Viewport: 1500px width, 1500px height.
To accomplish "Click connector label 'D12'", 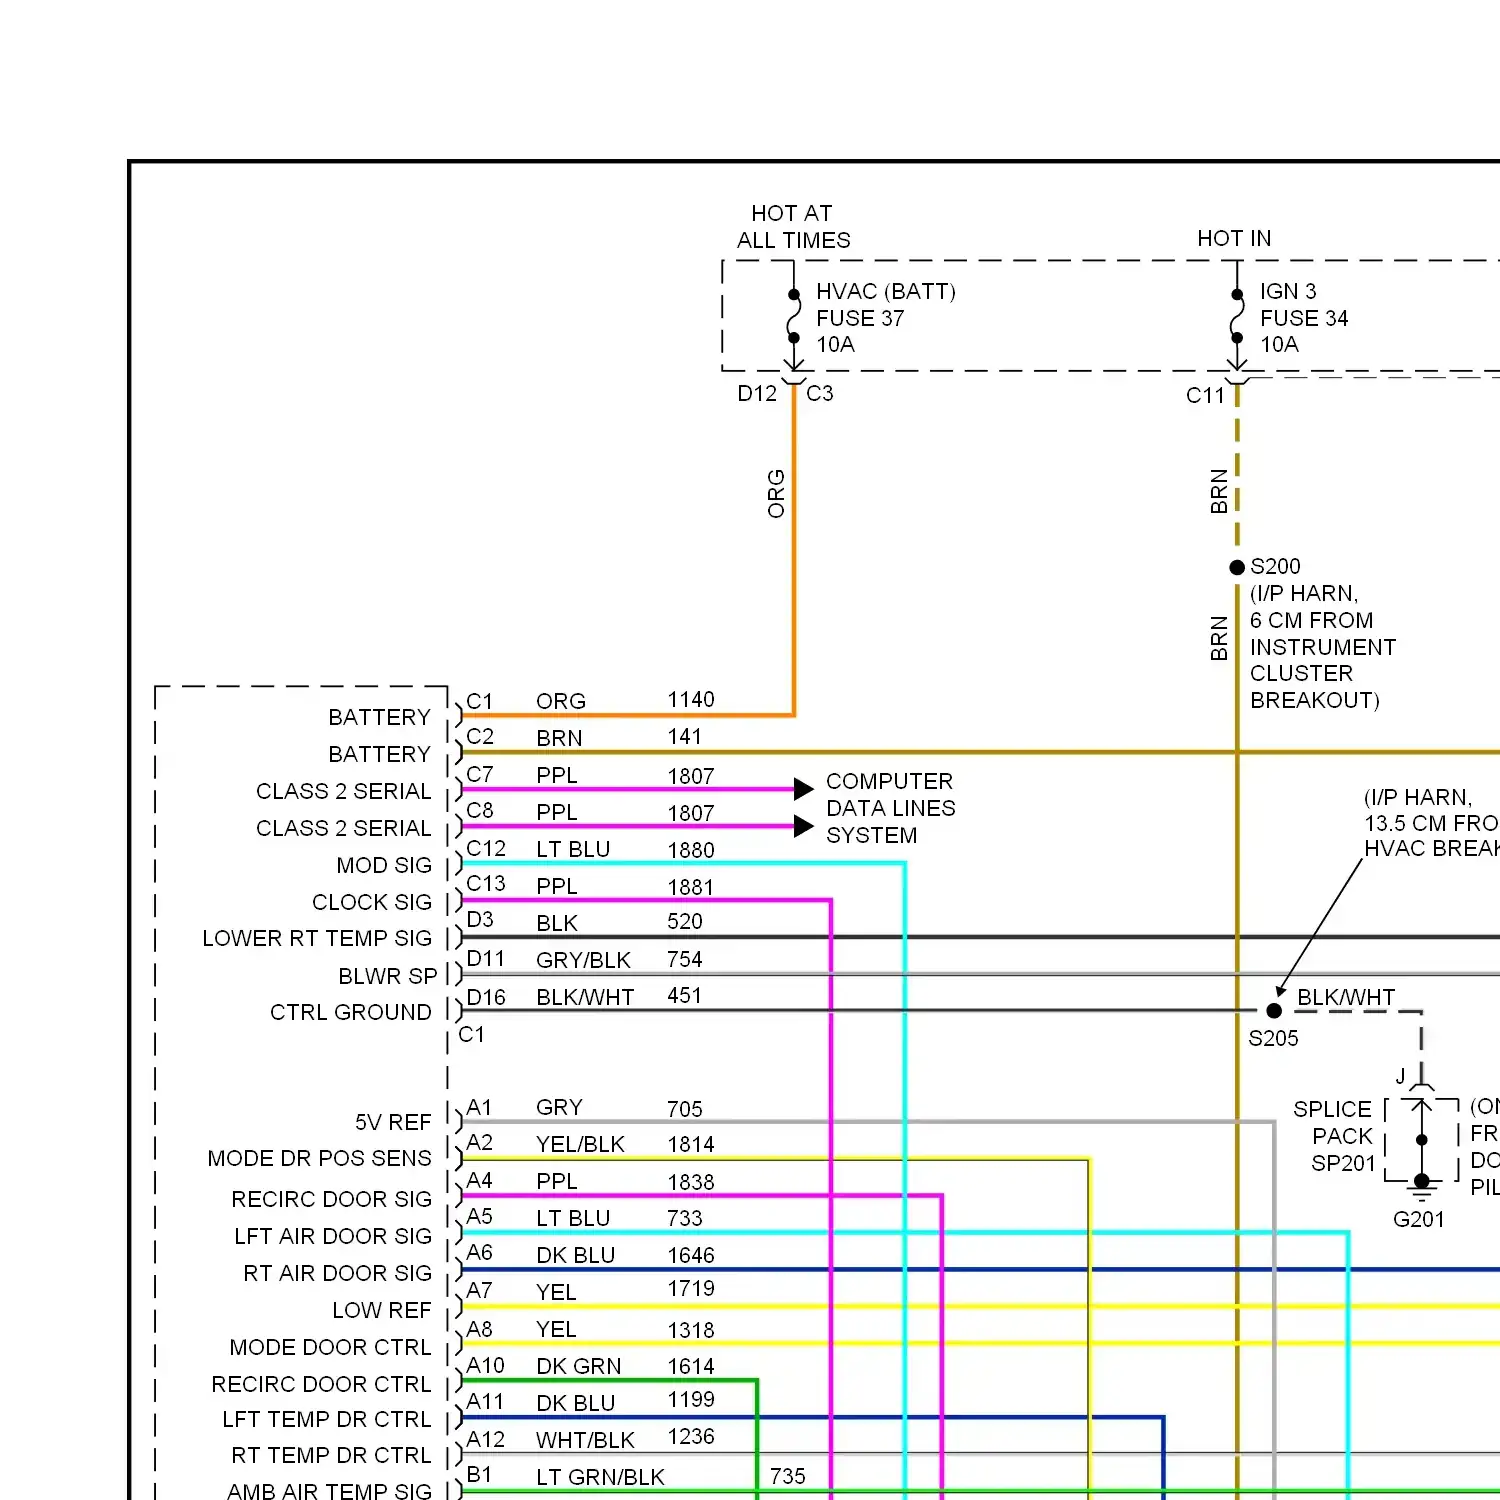I will click(757, 394).
